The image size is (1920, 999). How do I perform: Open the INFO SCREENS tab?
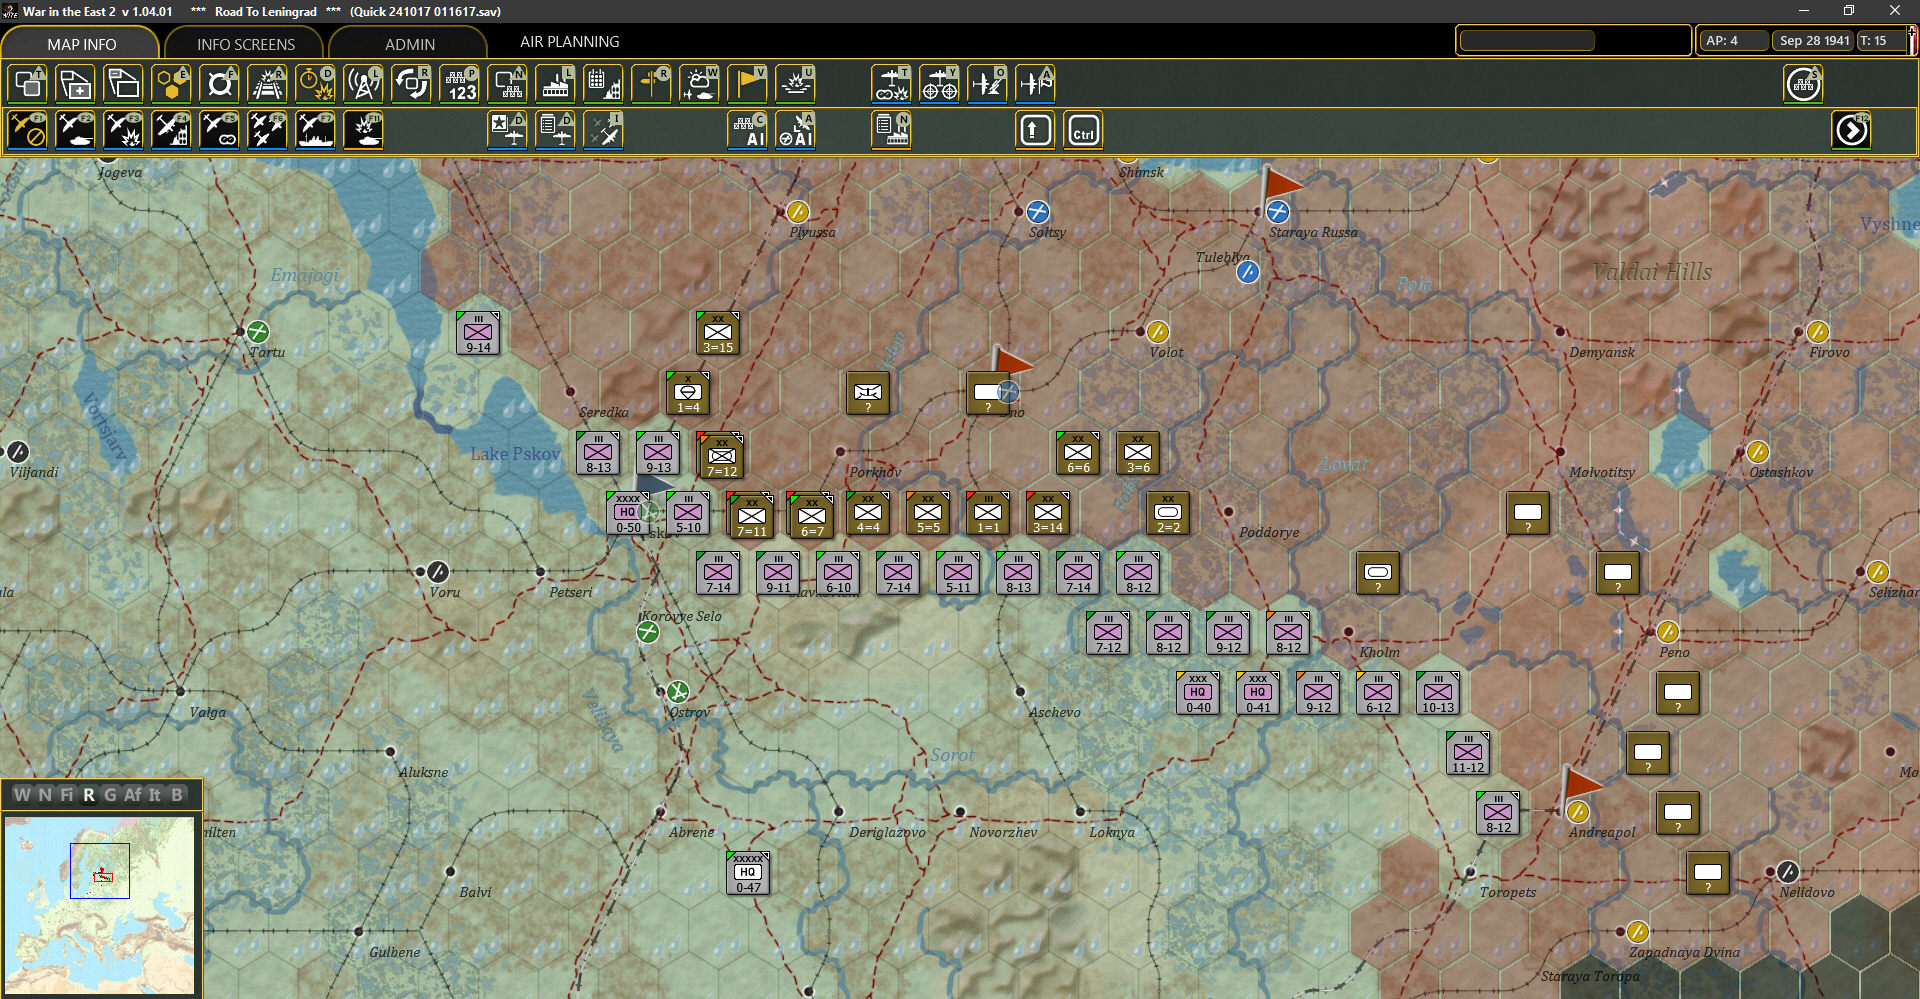pyautogui.click(x=246, y=44)
